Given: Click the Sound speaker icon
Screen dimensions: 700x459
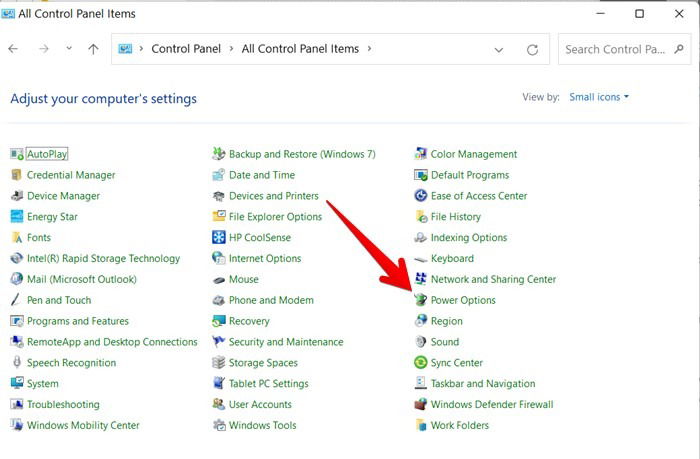Looking at the screenshot, I should coord(421,342).
